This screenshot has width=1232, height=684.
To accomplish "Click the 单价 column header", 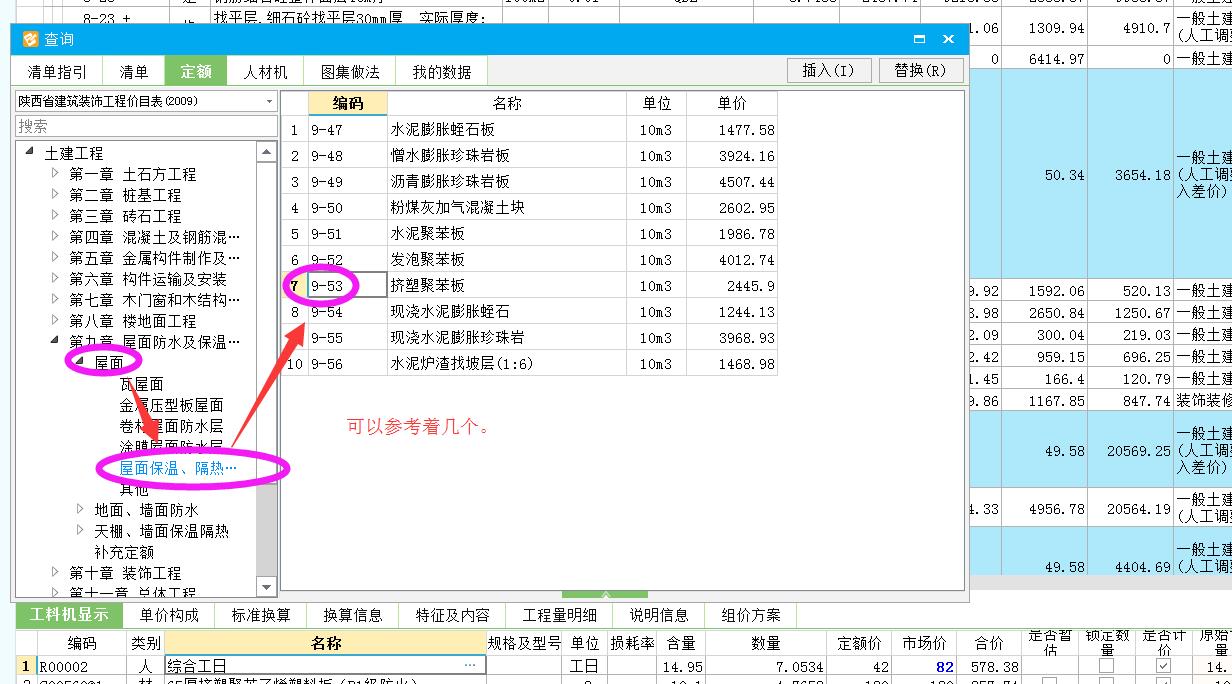I will point(732,103).
